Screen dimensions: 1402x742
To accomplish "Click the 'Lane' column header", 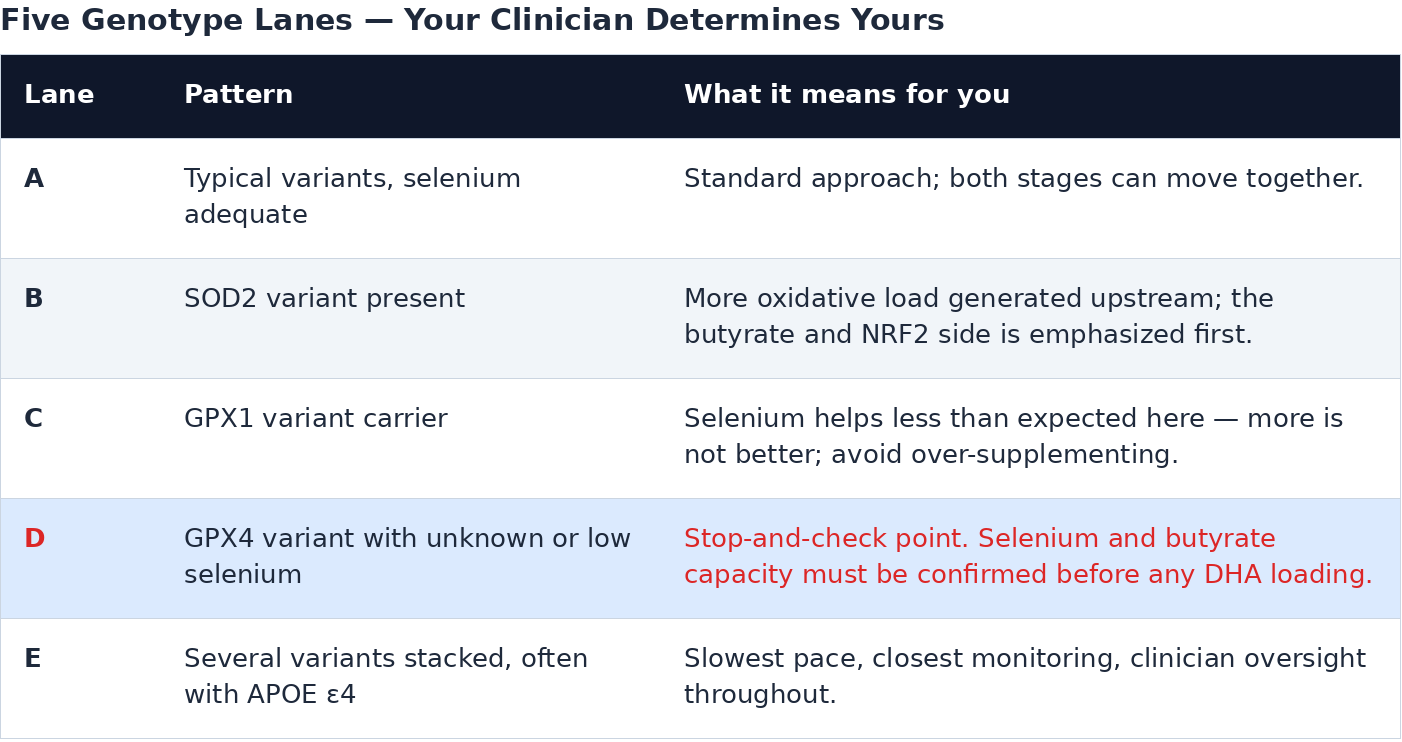I will (x=59, y=96).
